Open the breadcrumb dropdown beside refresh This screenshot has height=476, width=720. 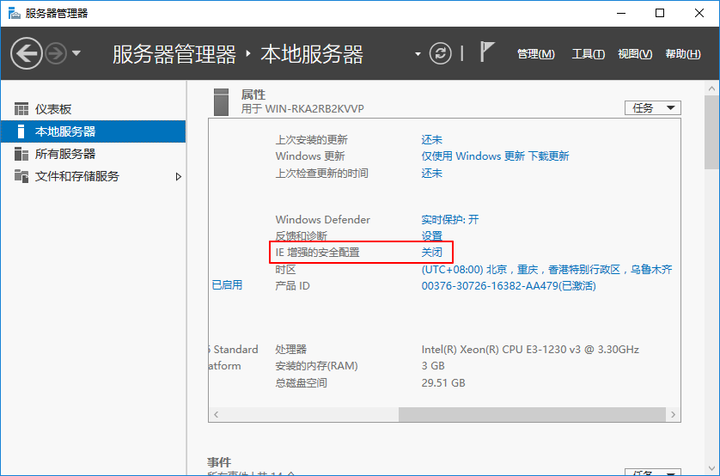[418, 54]
